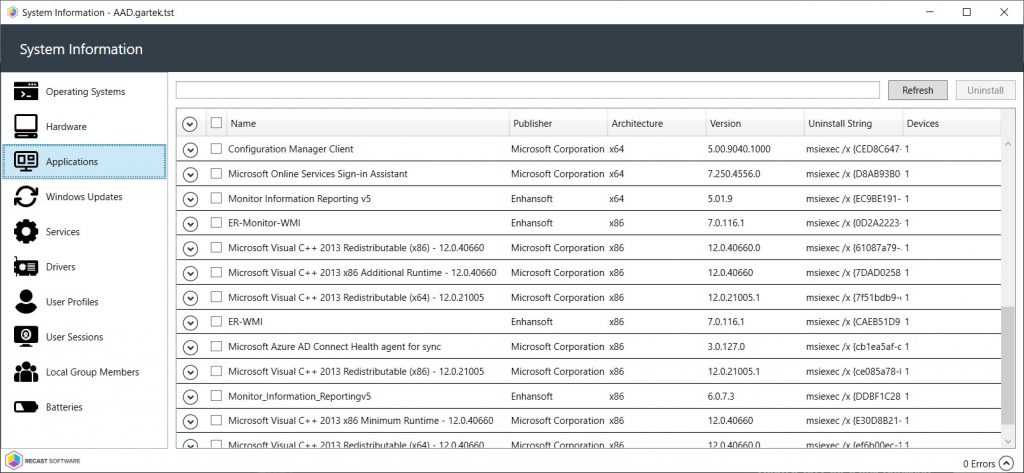
Task: Sort by the Uninstall String column header
Action: click(853, 123)
